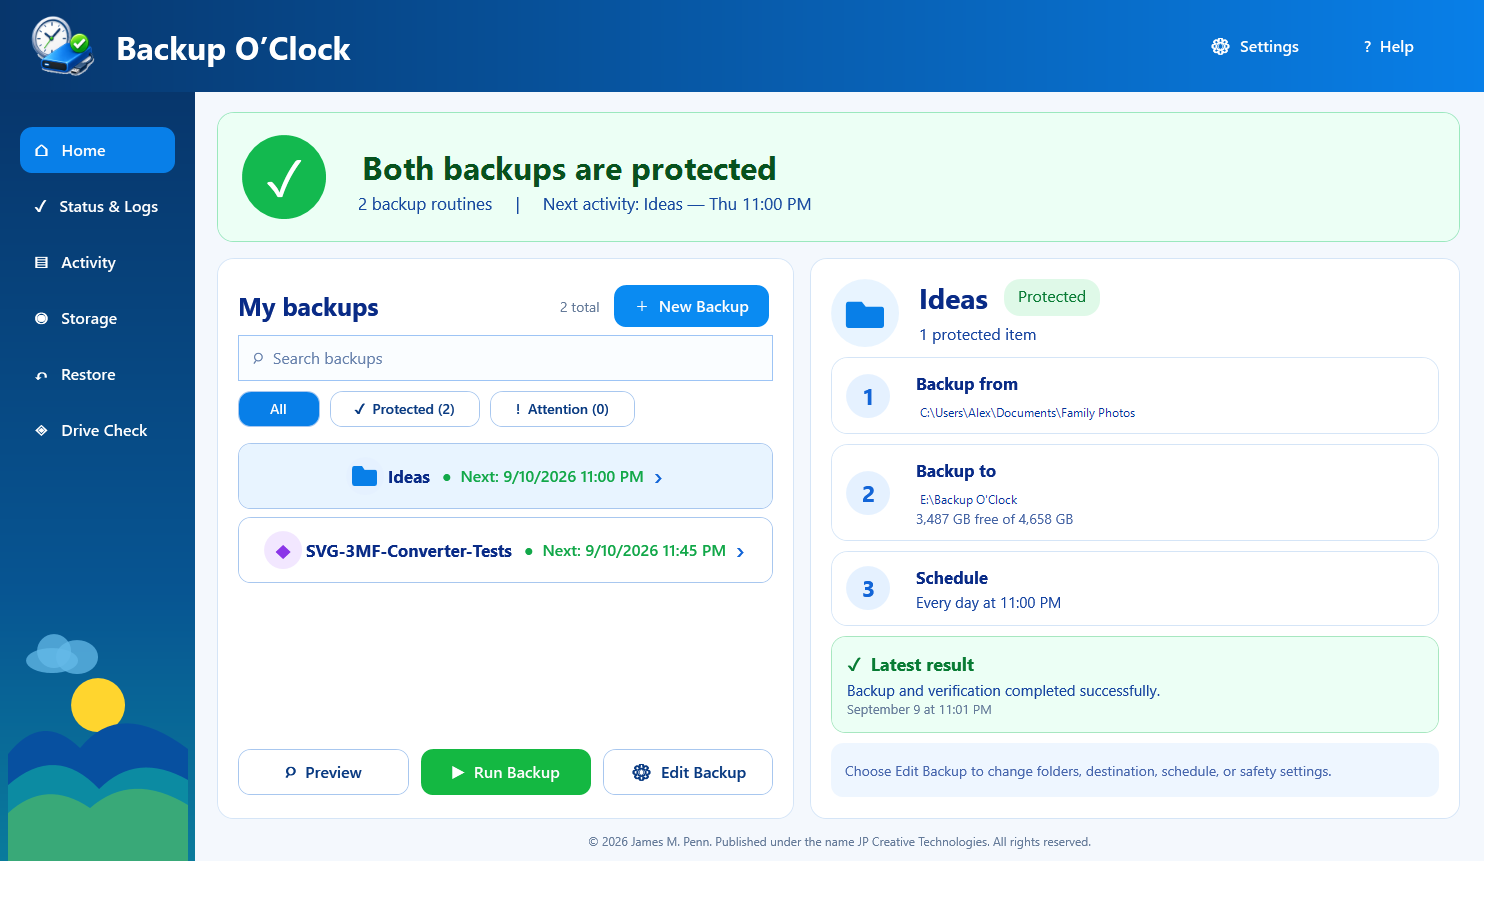This screenshot has width=1500, height=900.
Task: Click the green checkmark status circle
Action: 284,177
